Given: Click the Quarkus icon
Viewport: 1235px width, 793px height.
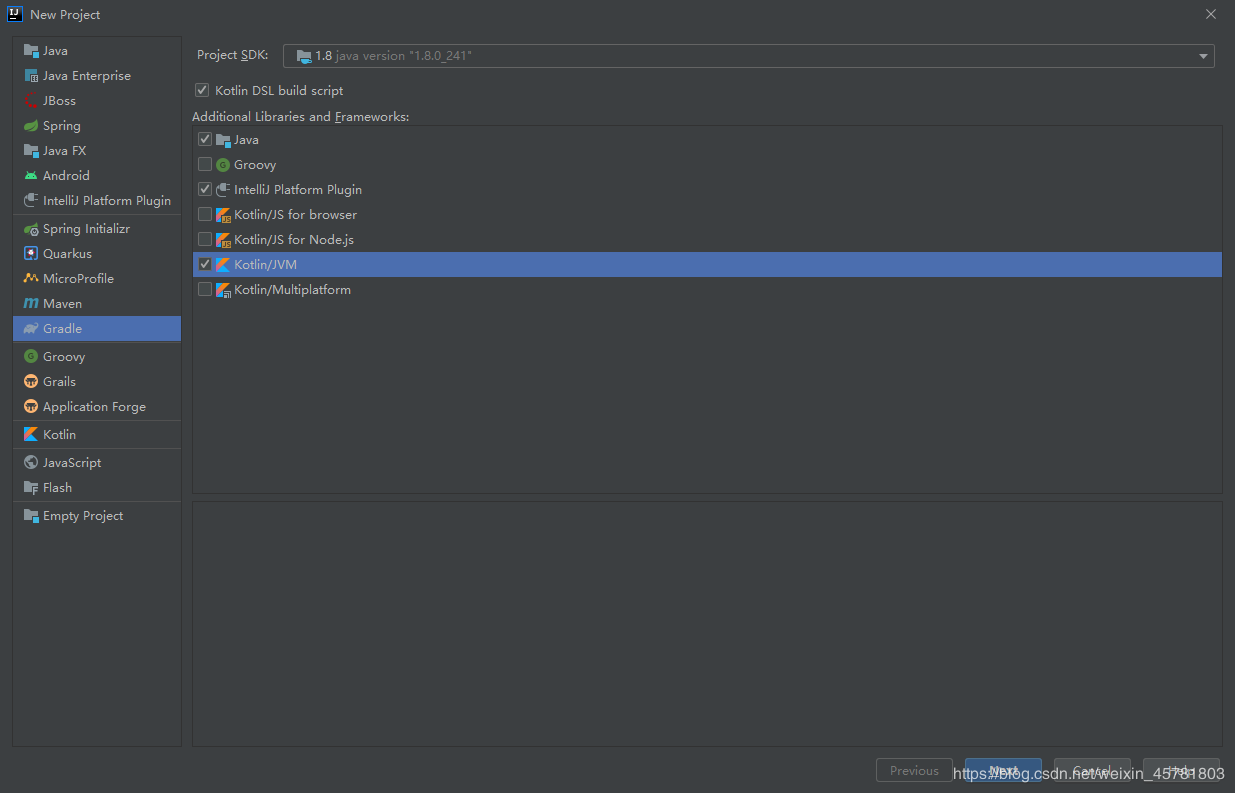Looking at the screenshot, I should 31,253.
